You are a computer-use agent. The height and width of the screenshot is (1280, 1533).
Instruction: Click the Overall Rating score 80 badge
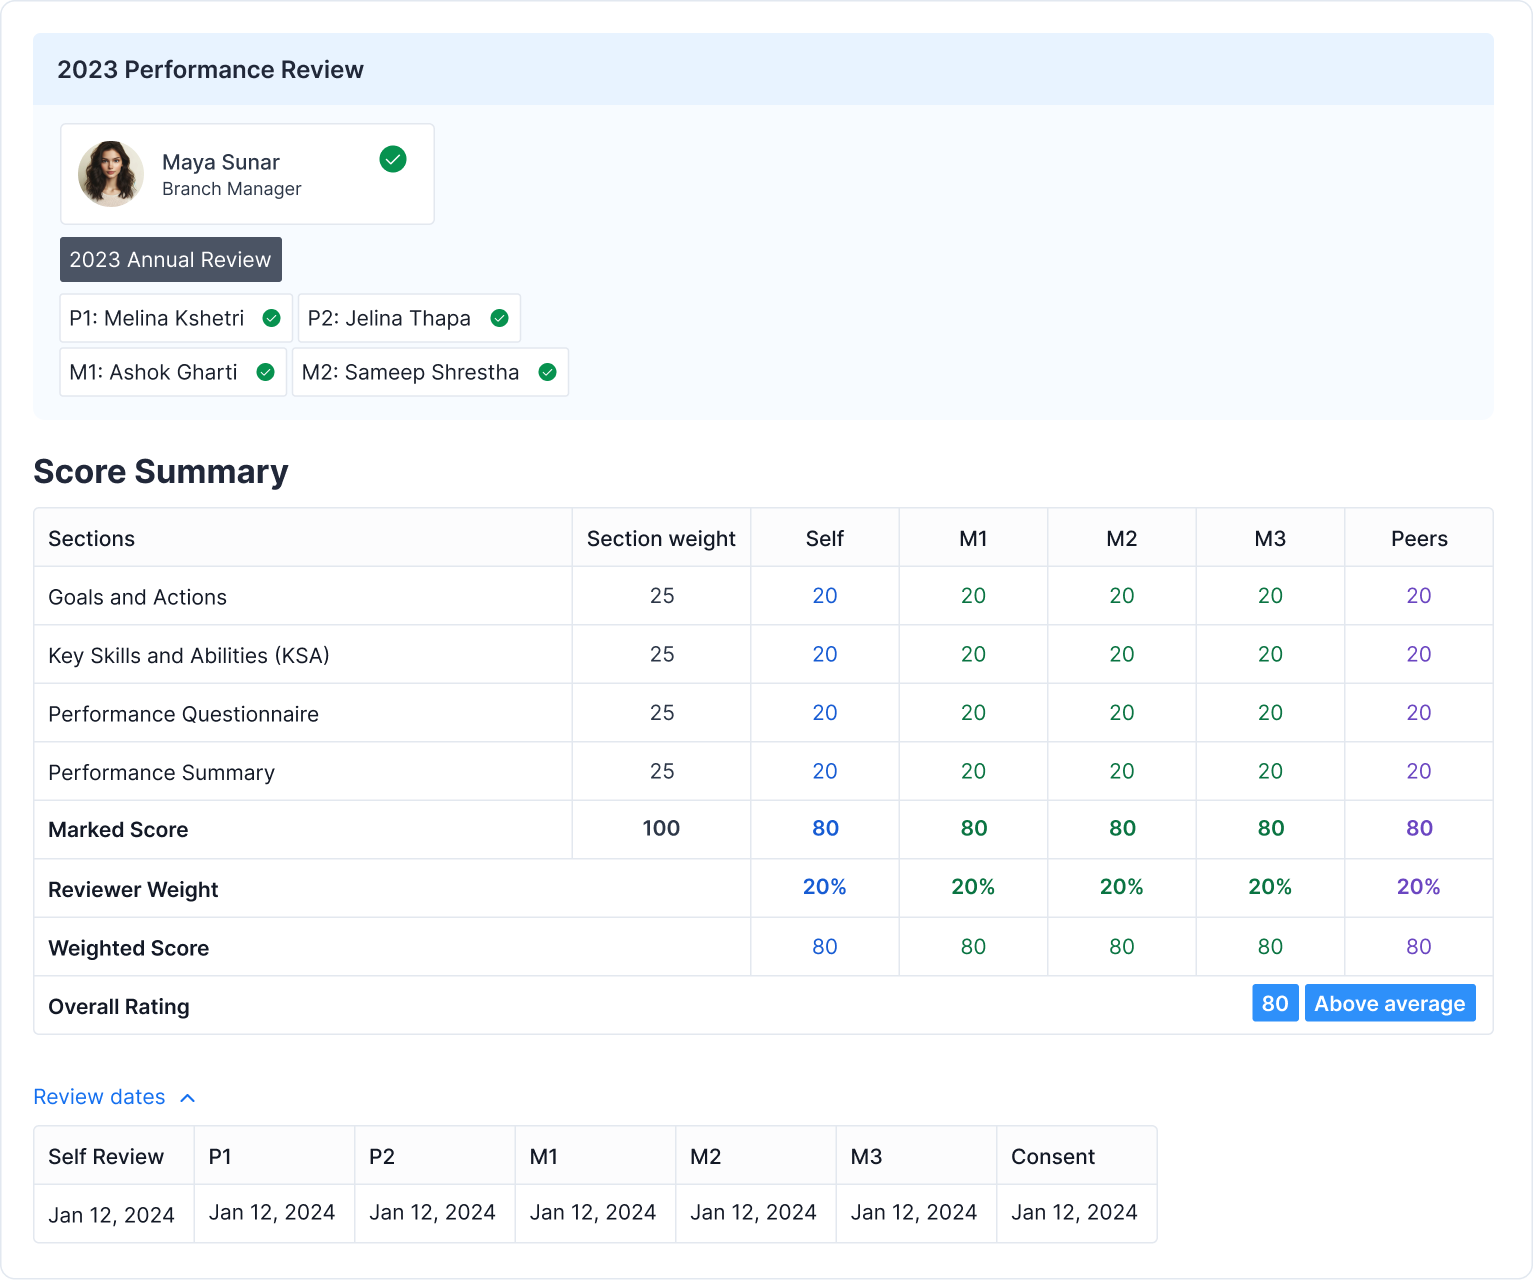pos(1275,1003)
